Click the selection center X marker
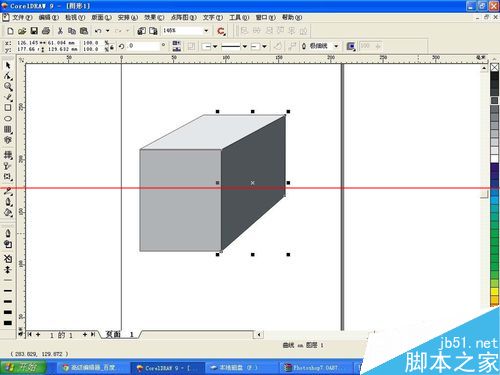The image size is (500, 375). coord(253,183)
